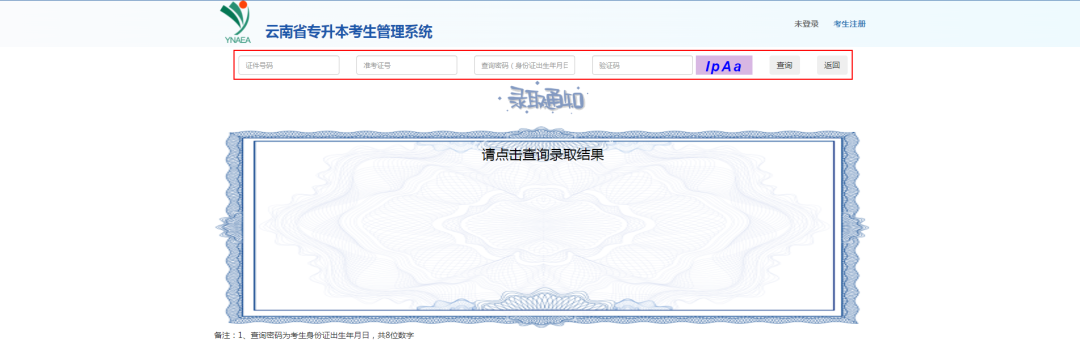Focus the 证件号码 input field
Screen dimensions: 1080x361
pyautogui.click(x=289, y=65)
